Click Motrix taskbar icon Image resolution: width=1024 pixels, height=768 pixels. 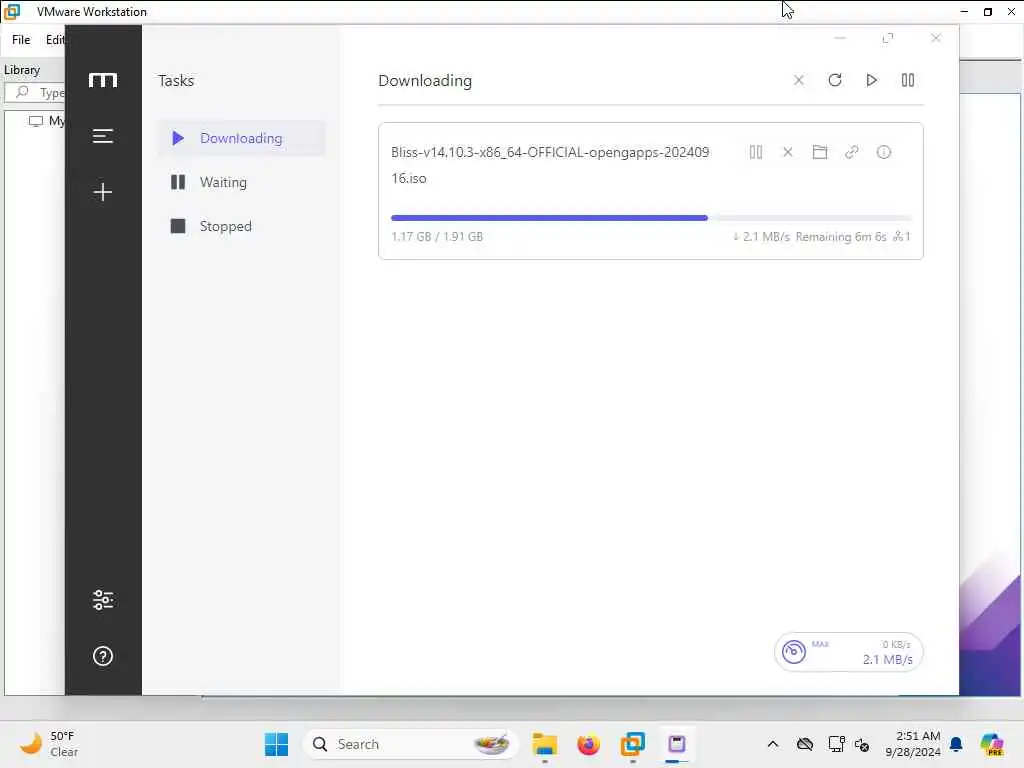coord(677,744)
